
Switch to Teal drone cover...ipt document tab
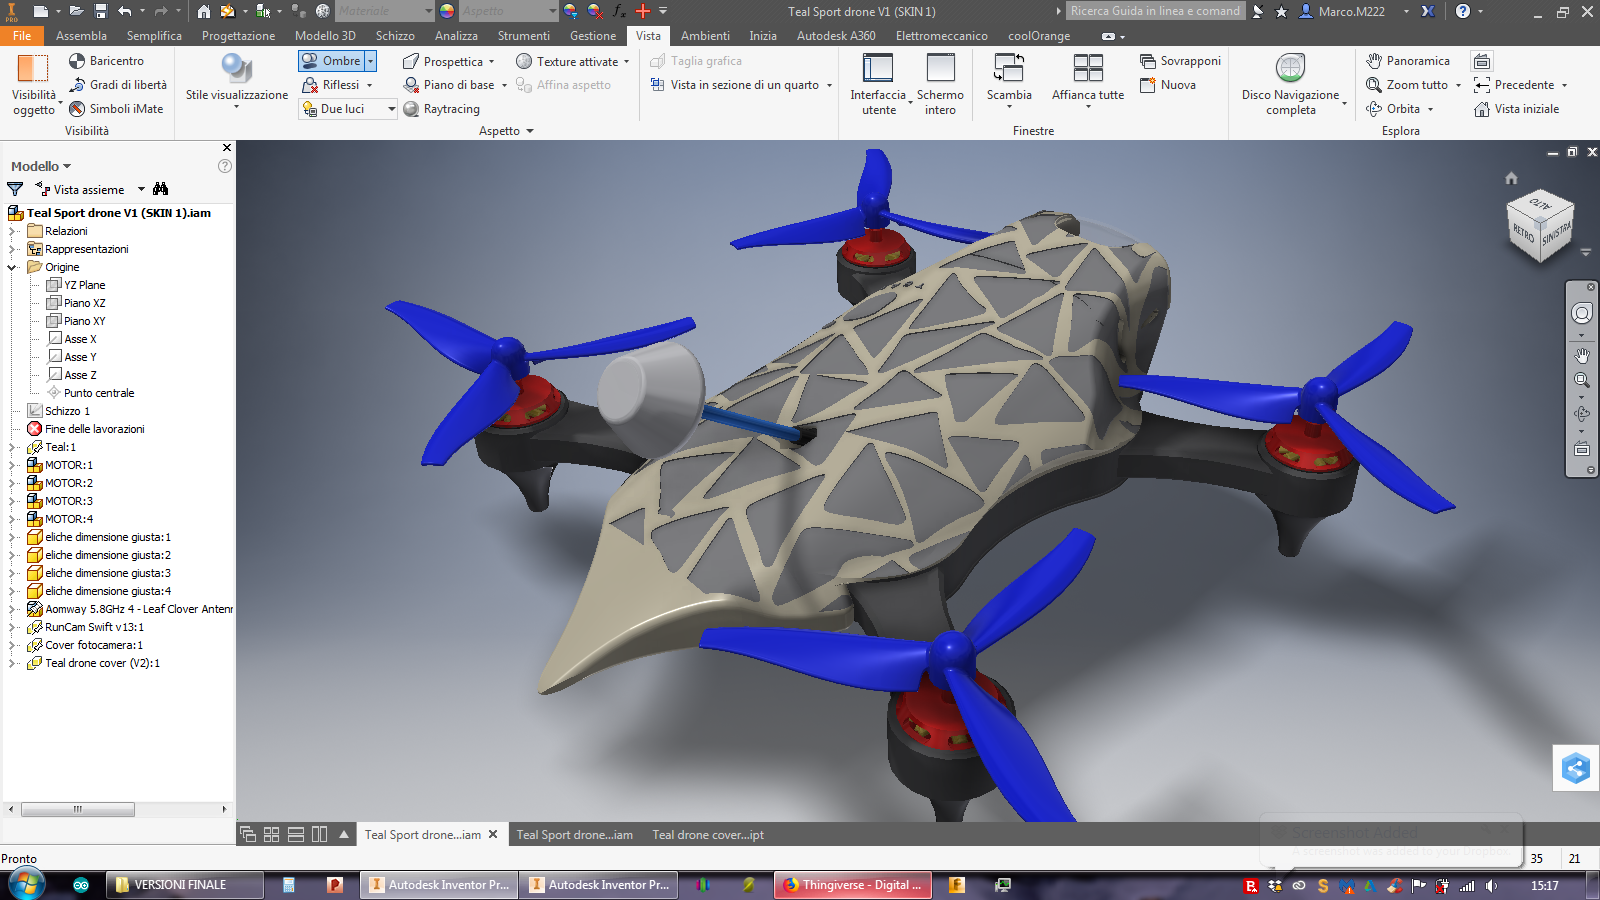pos(708,835)
